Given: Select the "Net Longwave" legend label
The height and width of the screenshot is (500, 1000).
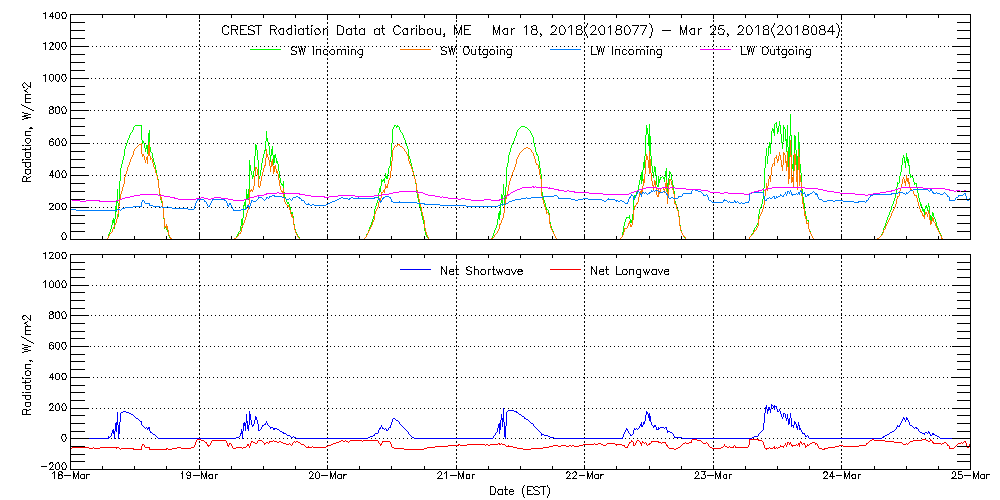Looking at the screenshot, I should [x=628, y=271].
